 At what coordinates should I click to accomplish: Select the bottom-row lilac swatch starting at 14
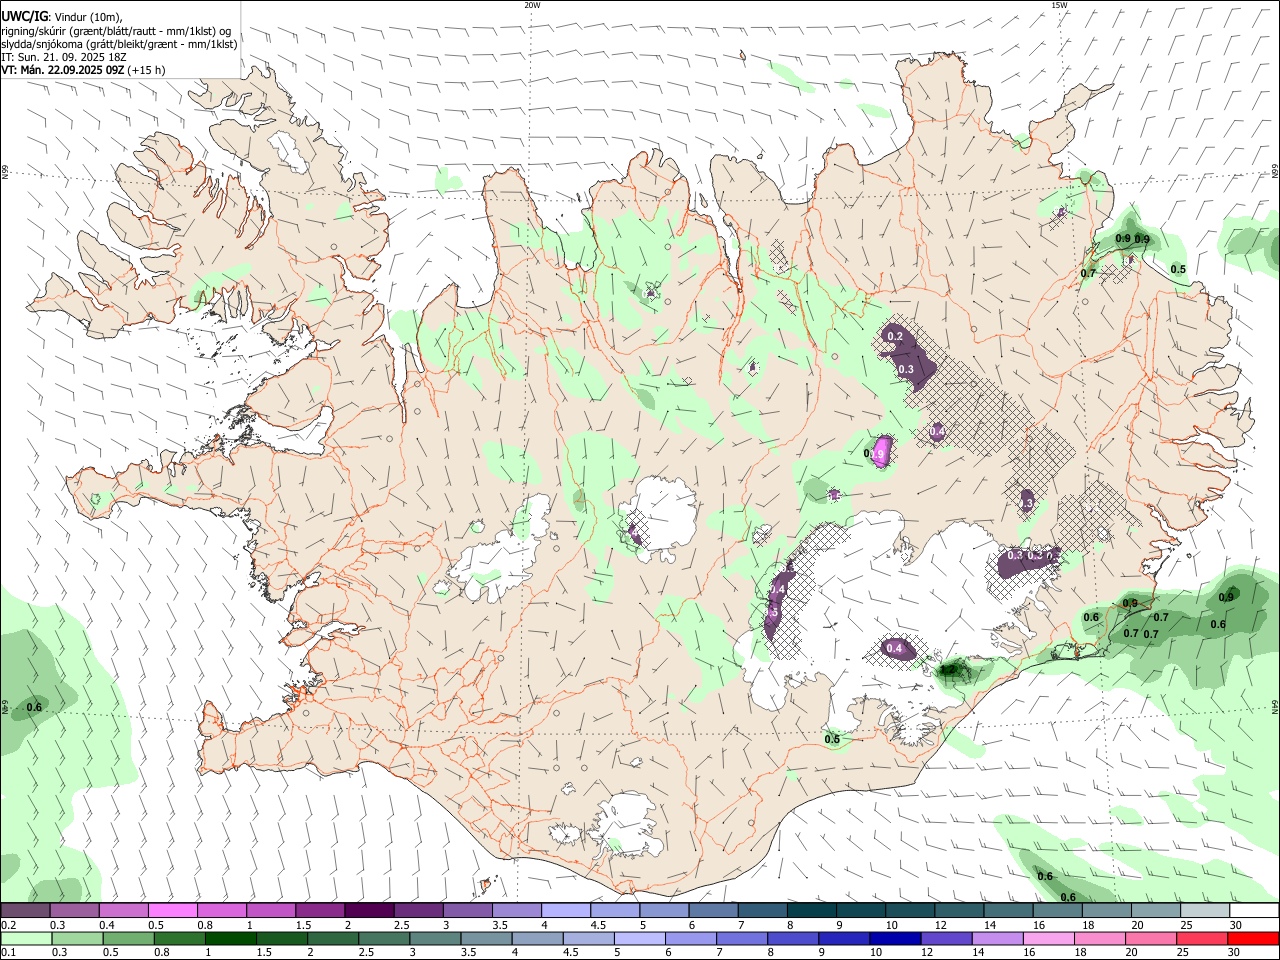click(x=997, y=938)
